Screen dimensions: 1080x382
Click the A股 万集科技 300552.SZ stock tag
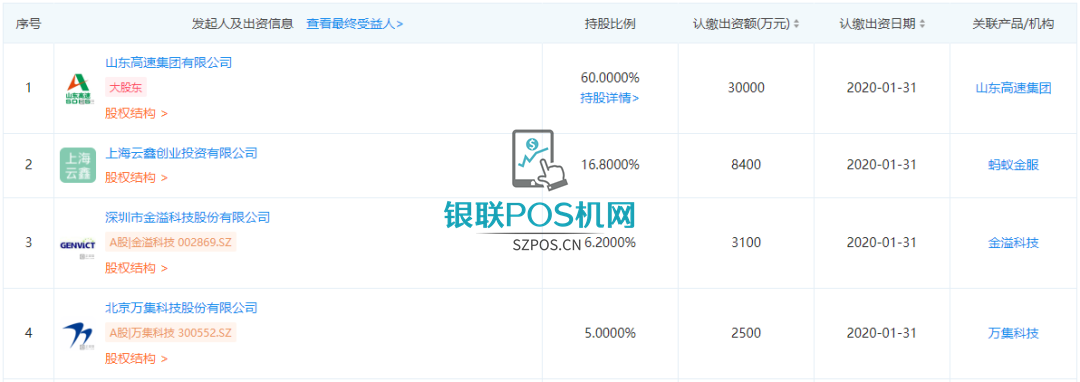(x=171, y=333)
